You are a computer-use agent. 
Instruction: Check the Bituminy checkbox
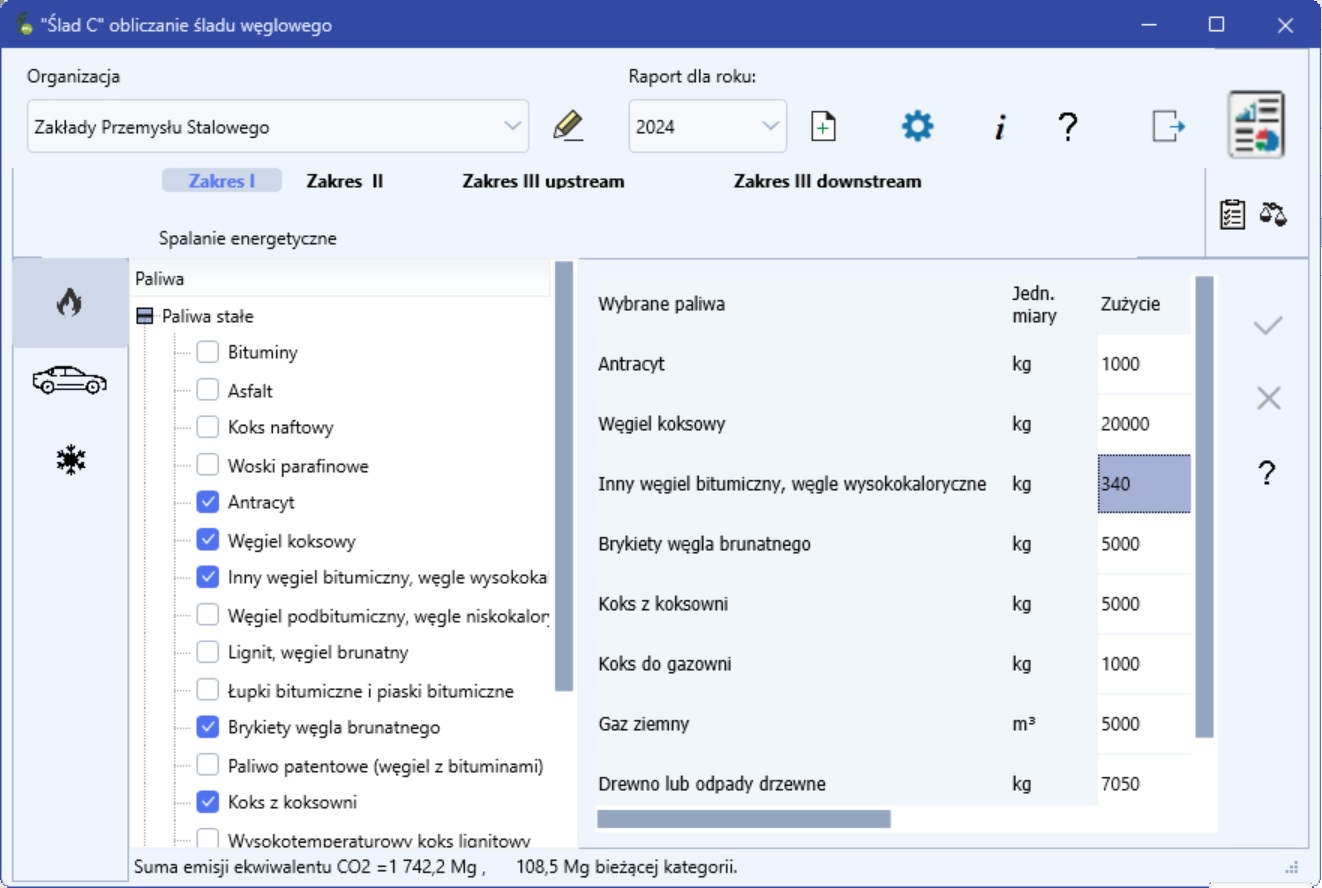coord(207,352)
